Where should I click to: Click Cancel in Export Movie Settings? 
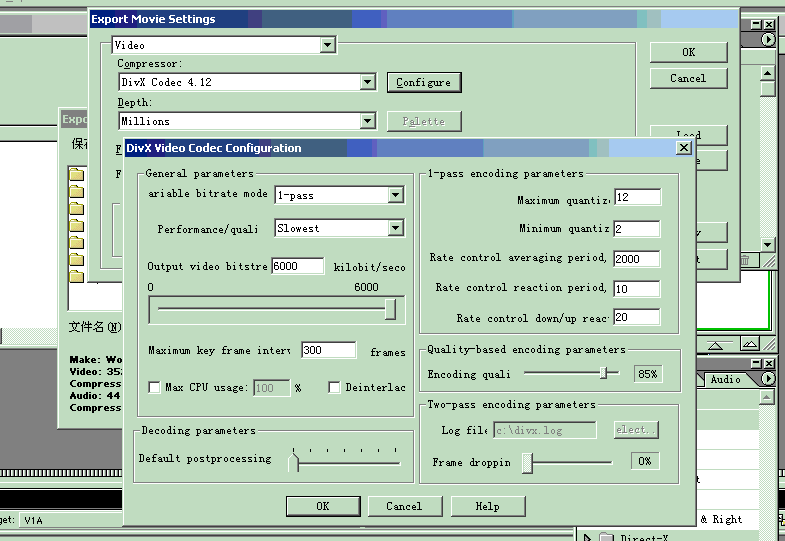pos(688,79)
